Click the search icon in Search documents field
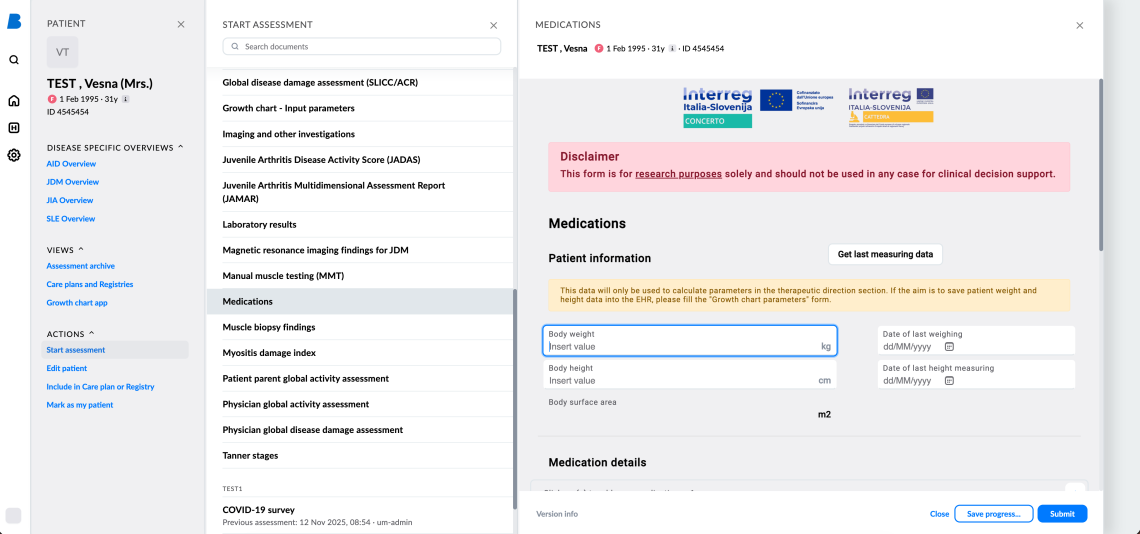 235,47
